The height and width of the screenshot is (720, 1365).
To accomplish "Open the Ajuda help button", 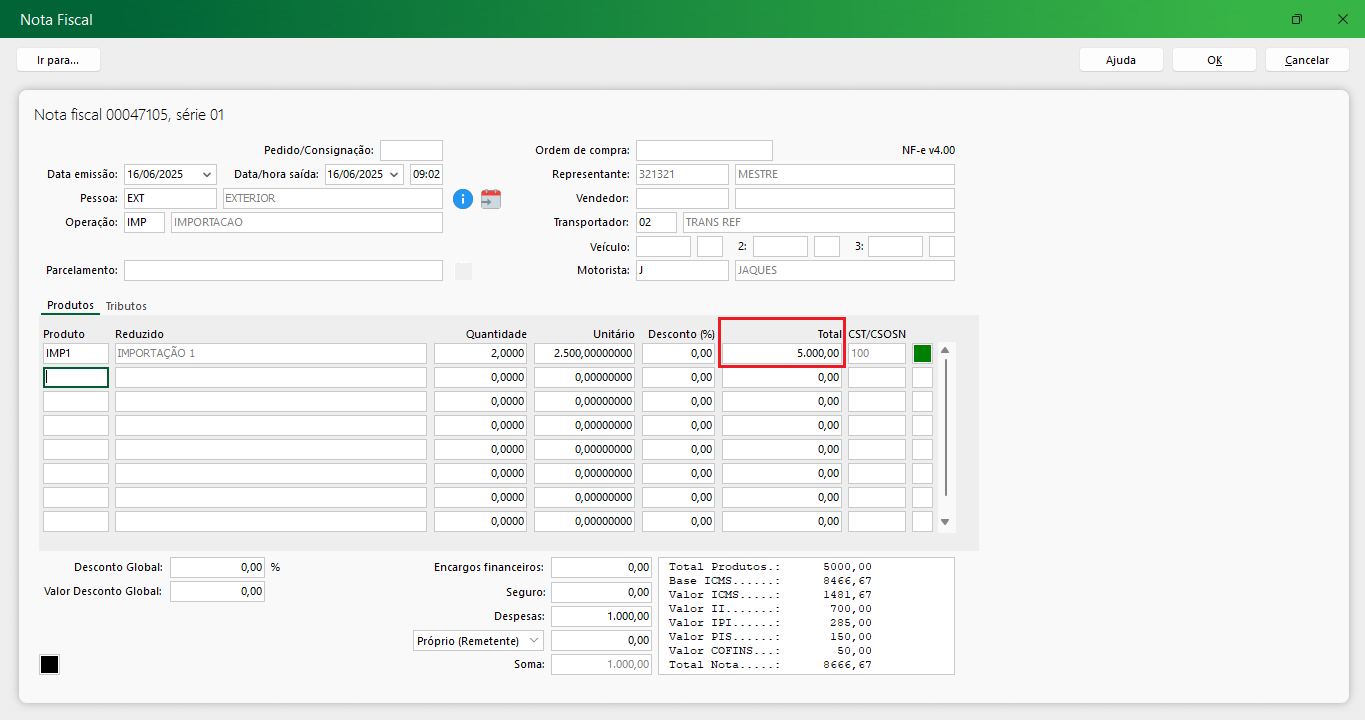I will pos(1120,60).
